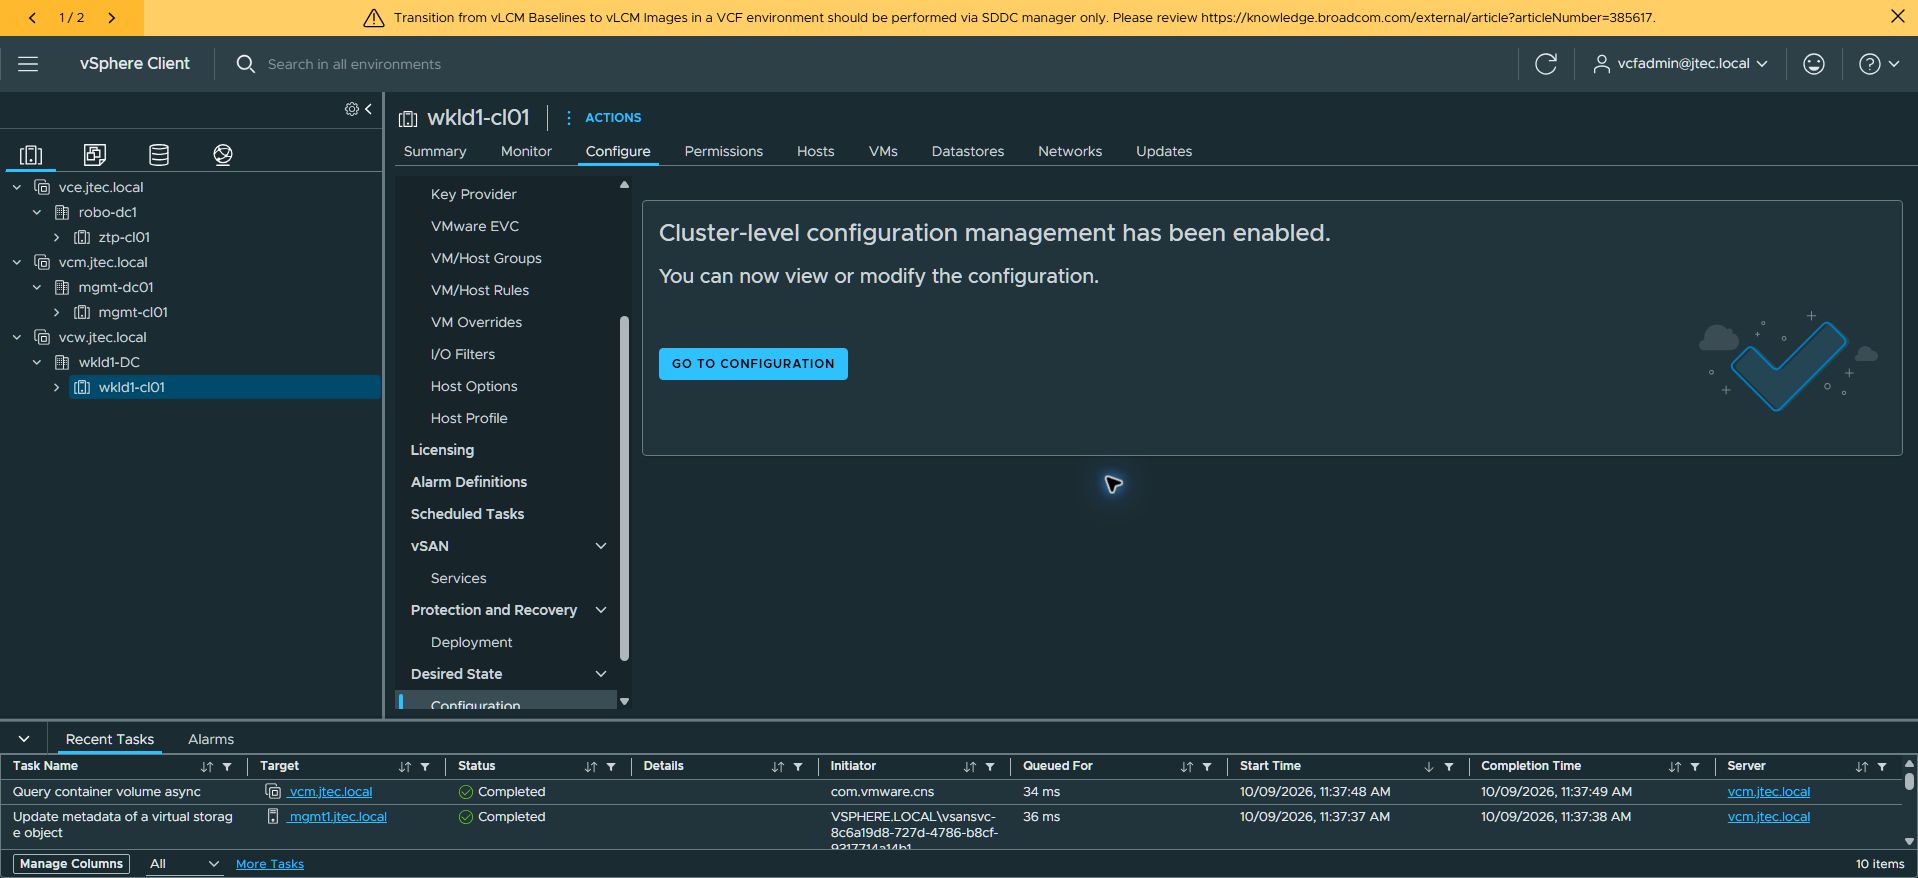Viewport: 1918px width, 878px height.
Task: Sort by the Target column
Action: [x=404, y=767]
